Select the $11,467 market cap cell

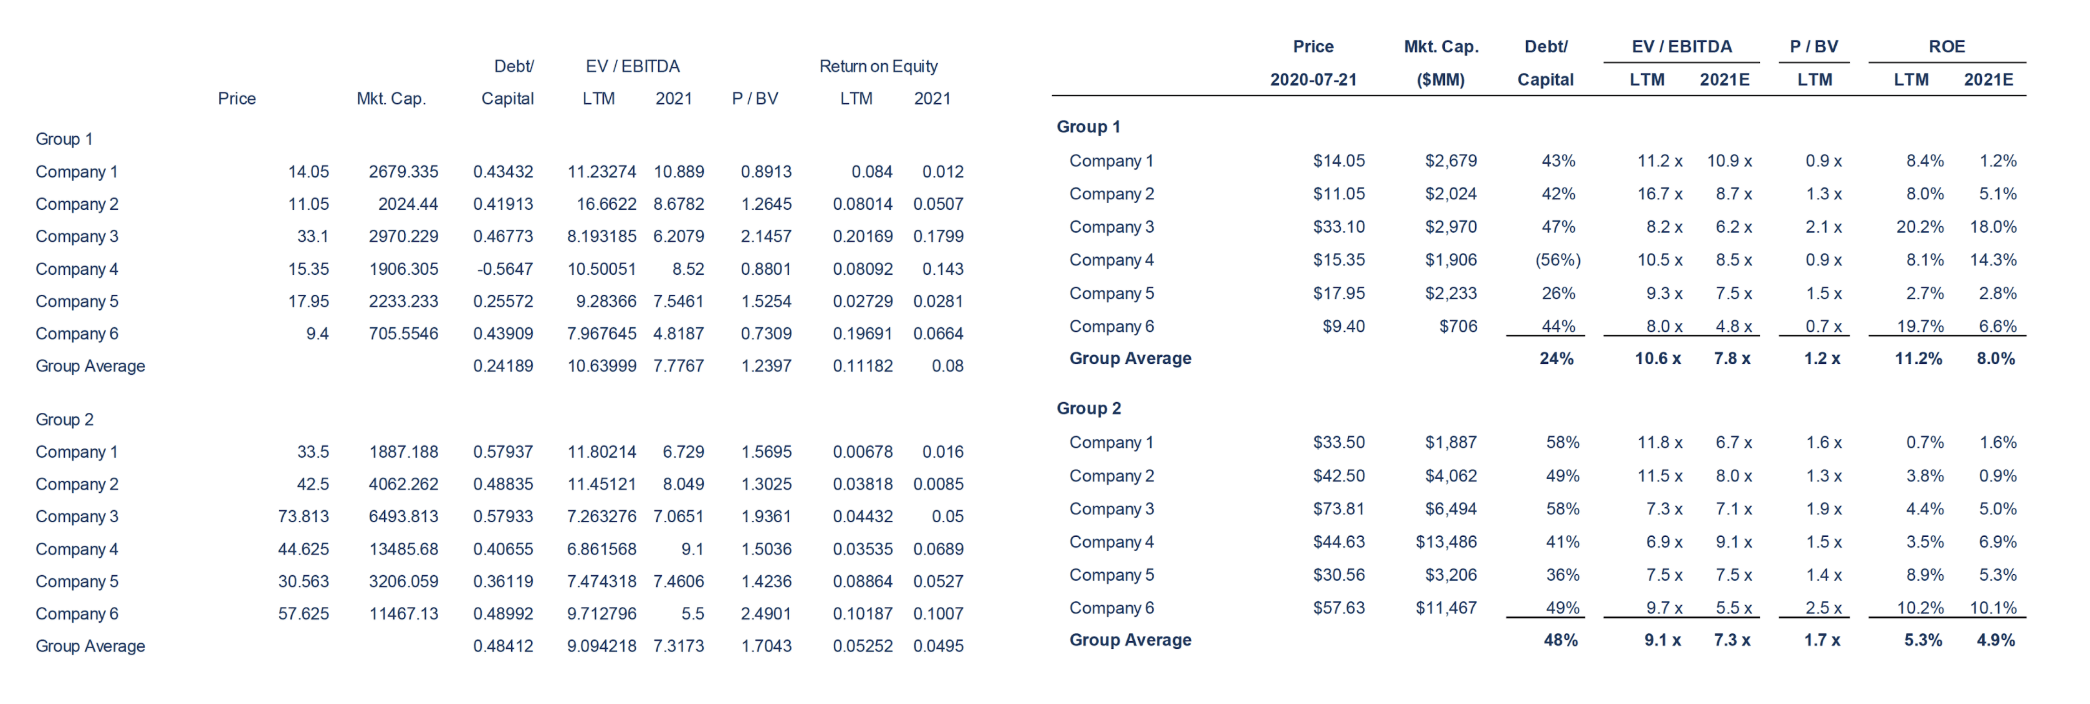tap(1446, 608)
